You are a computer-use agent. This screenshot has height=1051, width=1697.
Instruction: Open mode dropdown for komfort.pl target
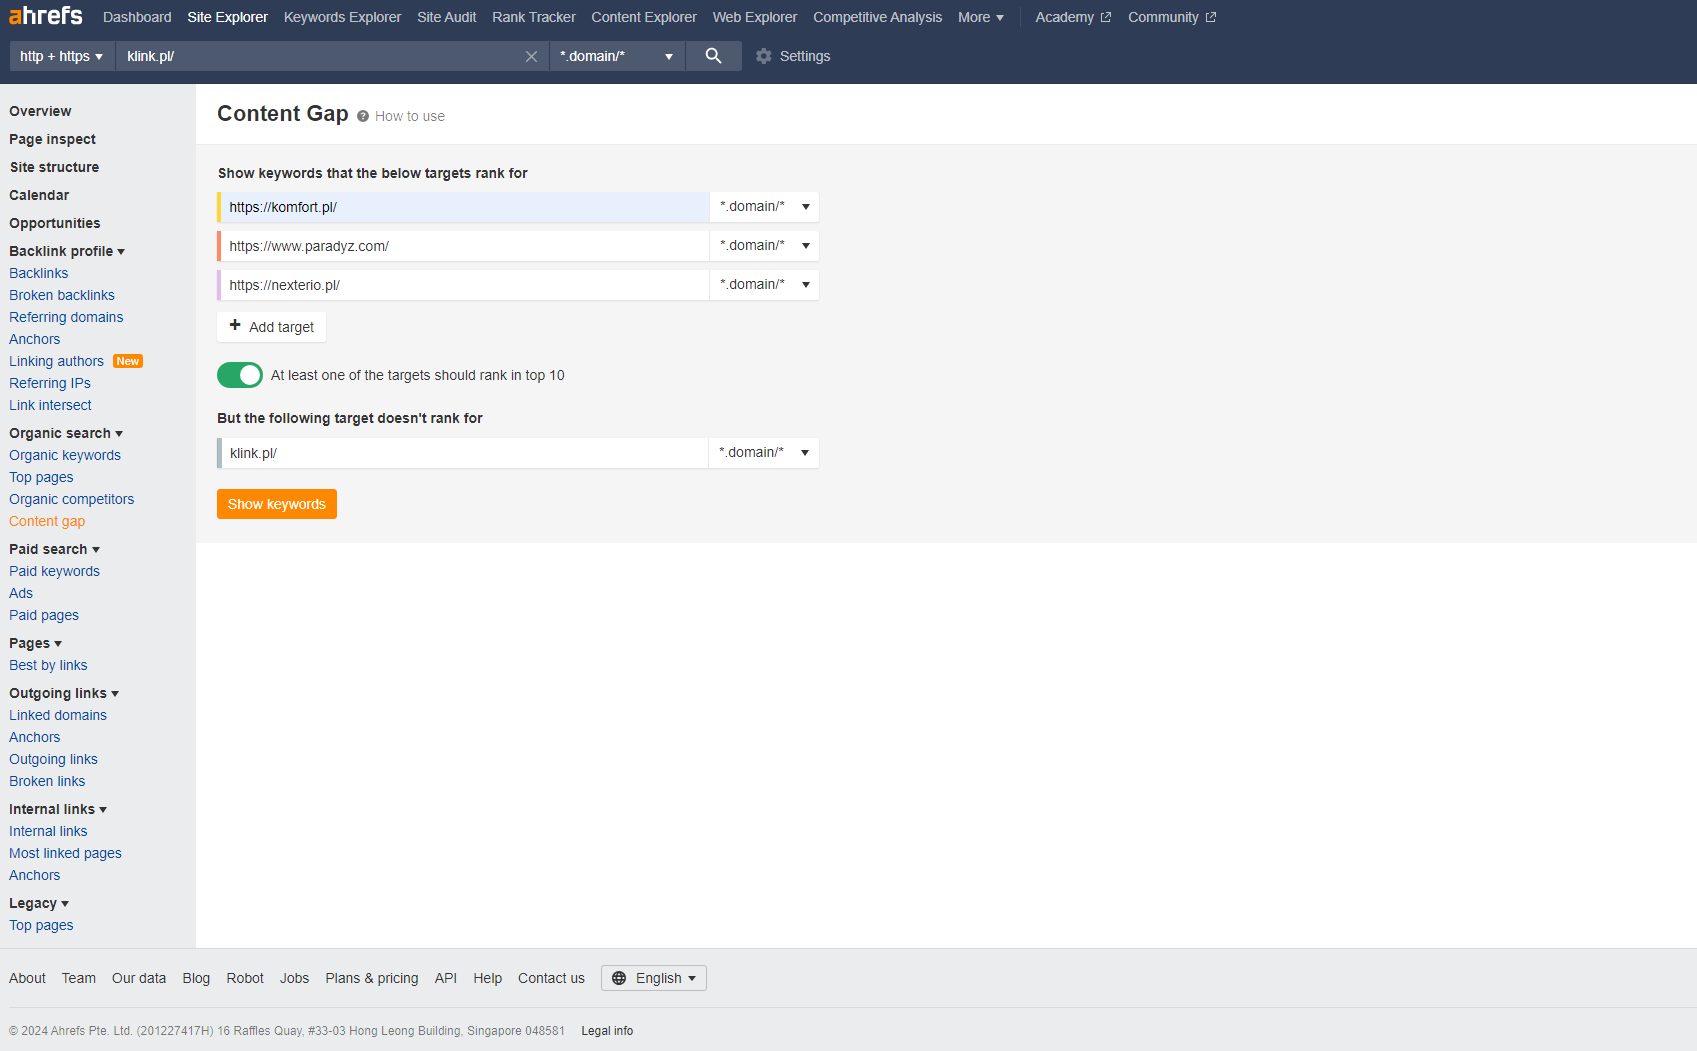click(x=764, y=207)
